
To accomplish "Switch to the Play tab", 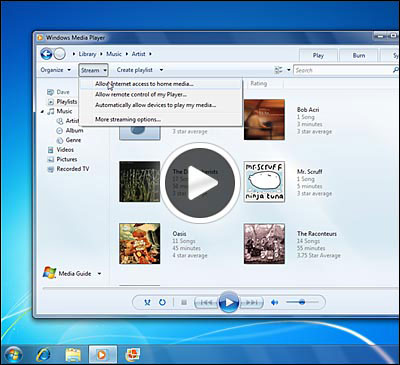I will (x=318, y=56).
